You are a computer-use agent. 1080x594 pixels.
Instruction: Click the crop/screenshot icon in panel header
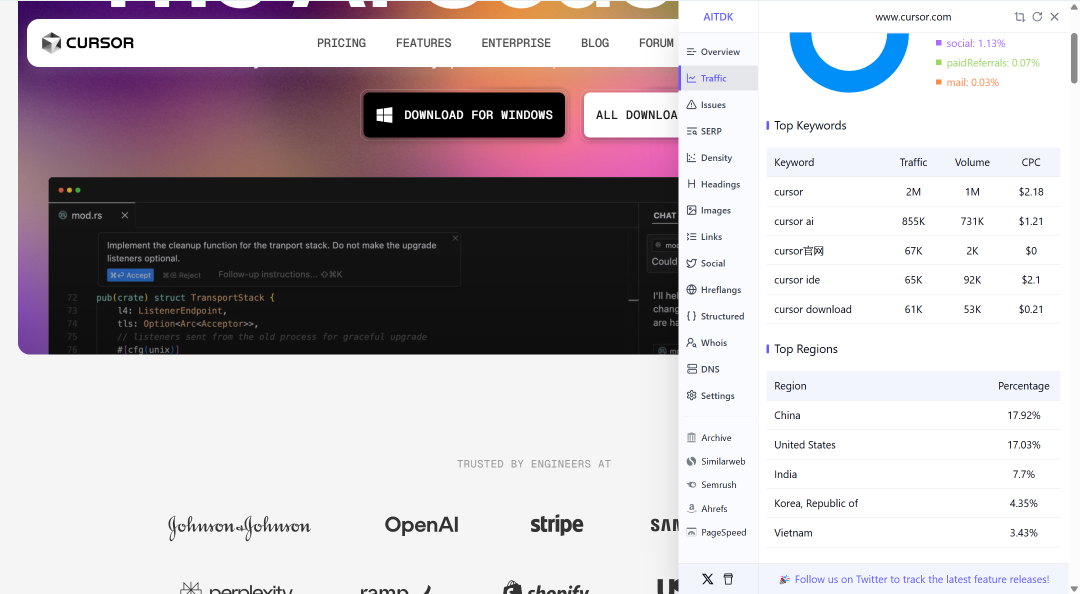[x=1019, y=17]
